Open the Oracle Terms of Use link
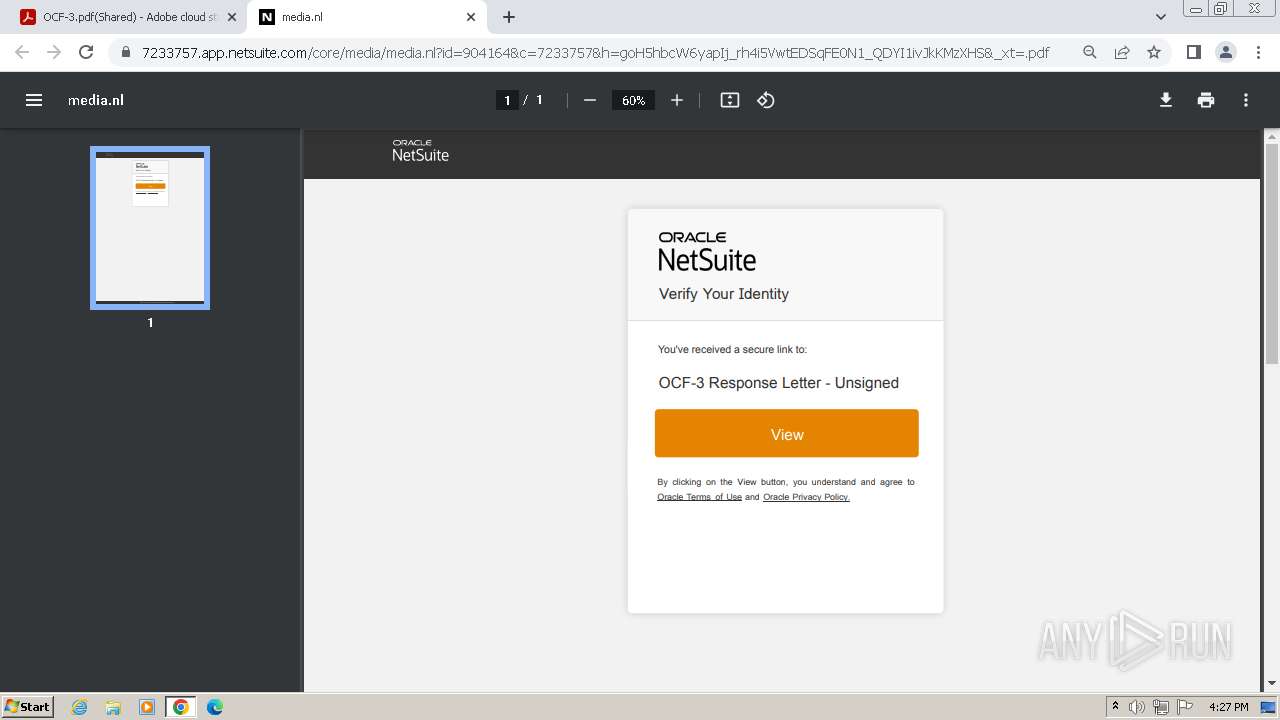This screenshot has height=720, width=1280. tap(700, 497)
